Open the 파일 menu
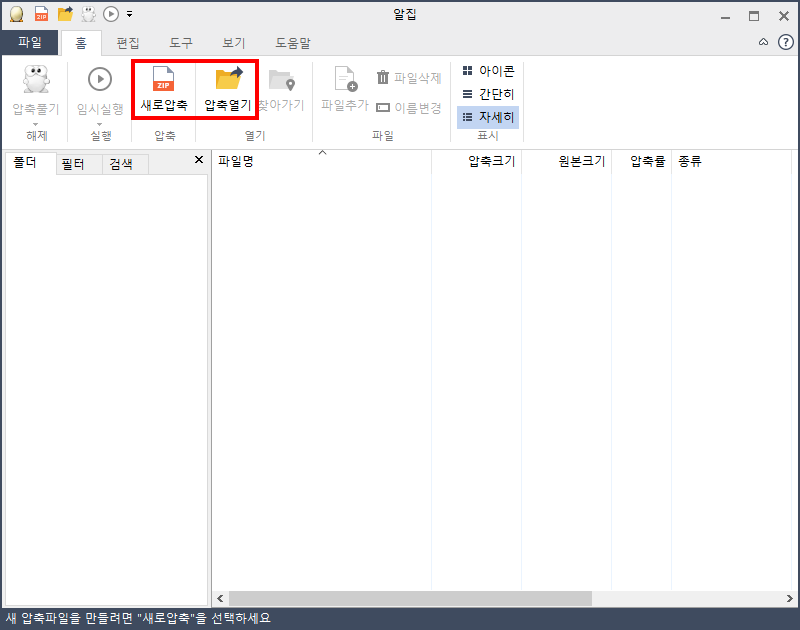 point(30,42)
